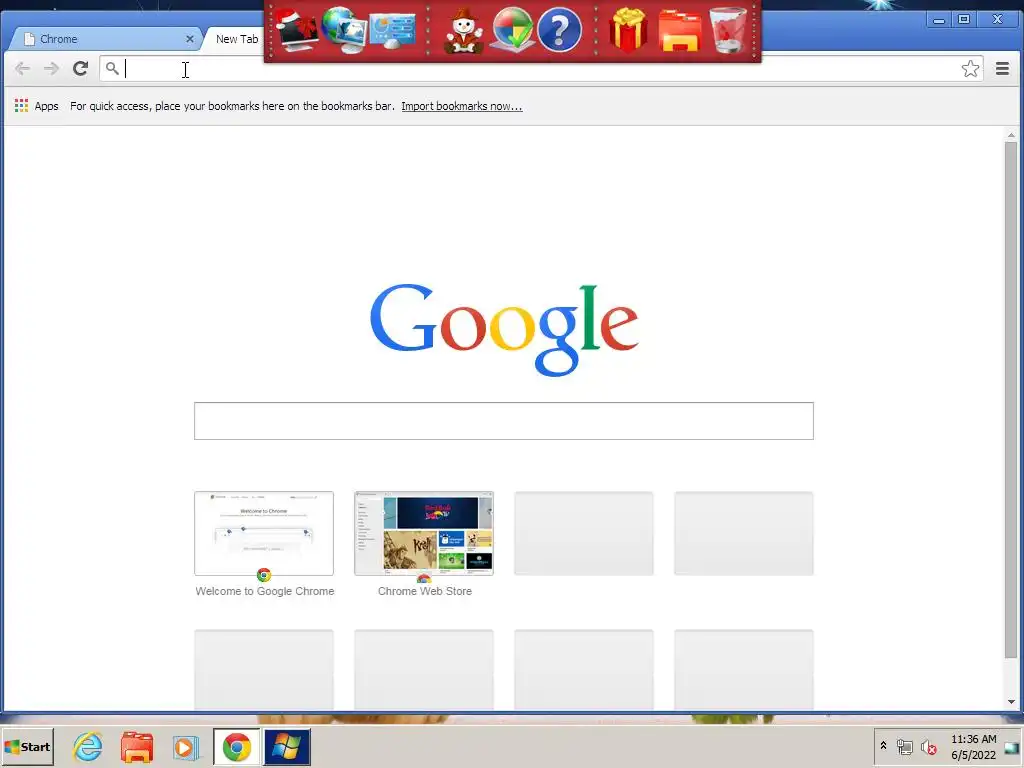Screen dimensions: 1024x768
Task: Launch Windows Media Player from taskbar
Action: coord(185,746)
